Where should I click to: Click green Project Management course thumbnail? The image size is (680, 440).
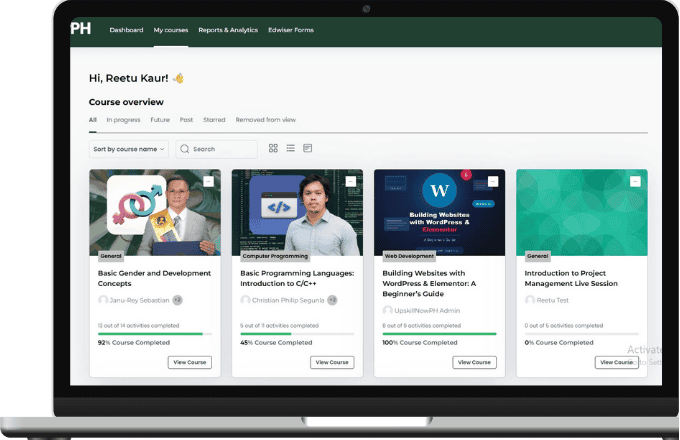coord(582,212)
